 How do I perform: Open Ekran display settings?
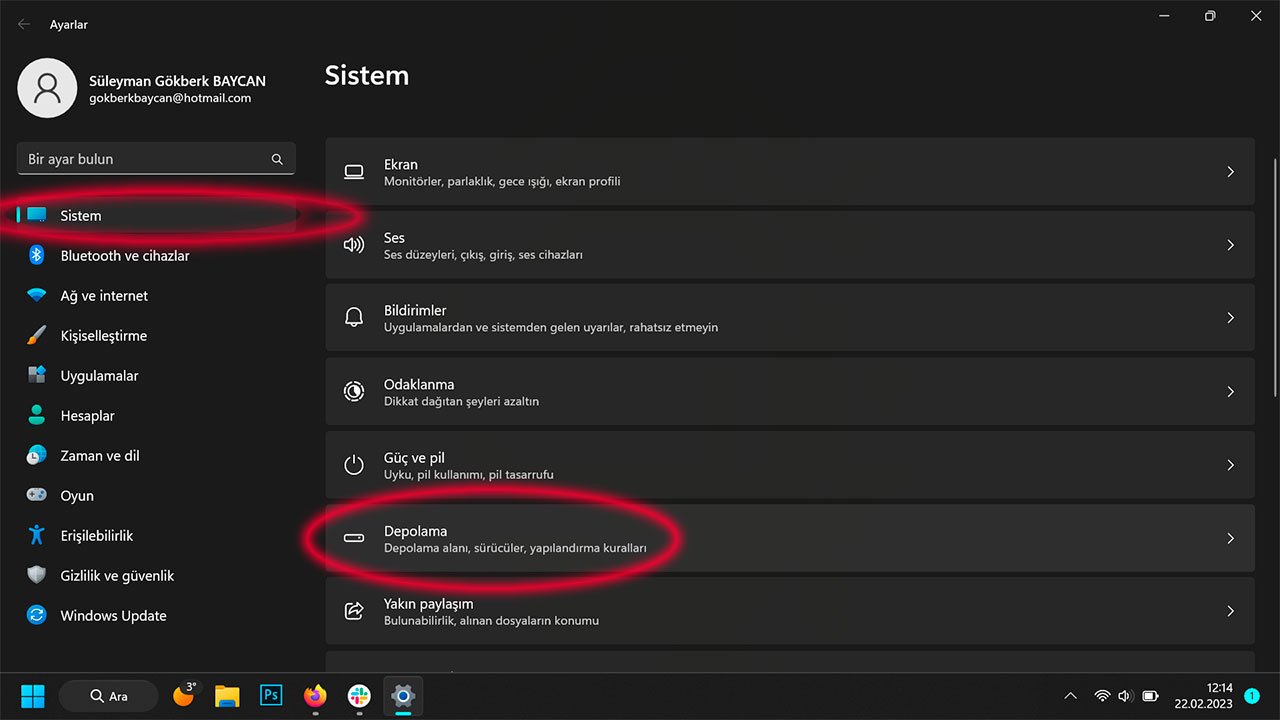tap(790, 172)
